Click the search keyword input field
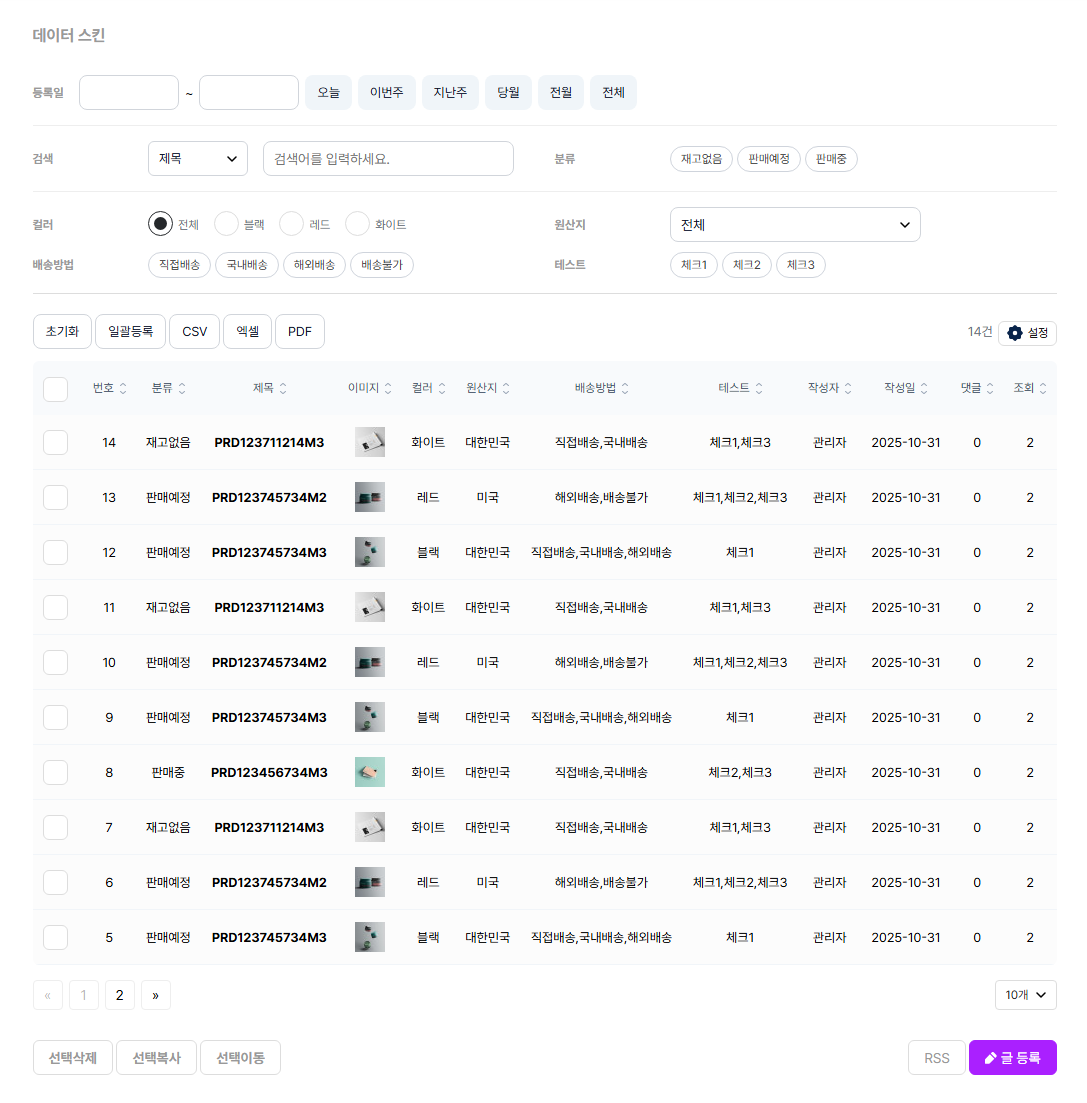 click(x=388, y=158)
